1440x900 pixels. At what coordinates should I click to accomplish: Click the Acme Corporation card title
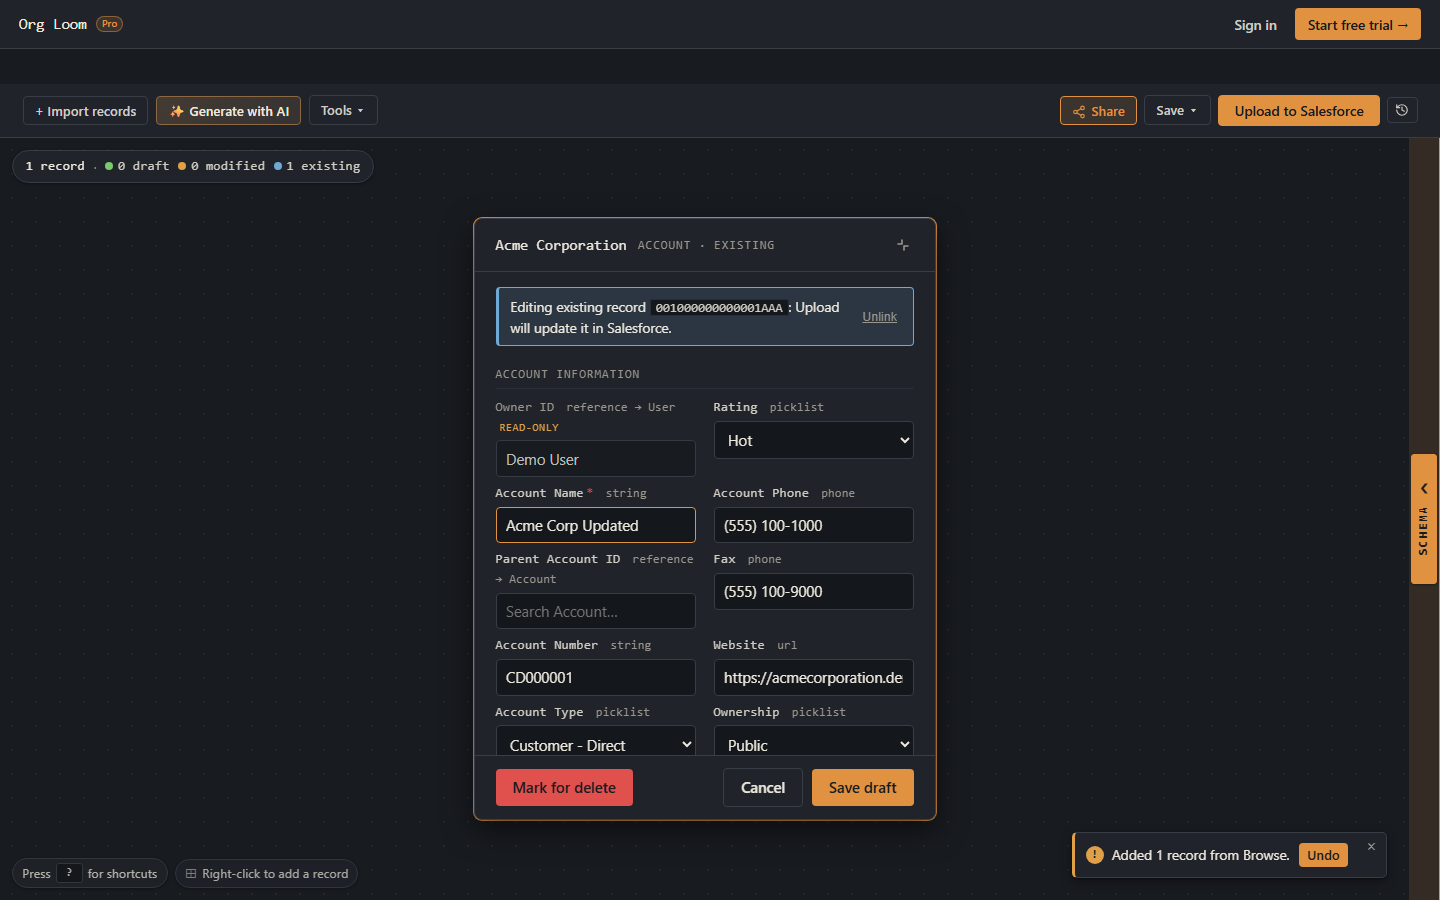pos(560,245)
